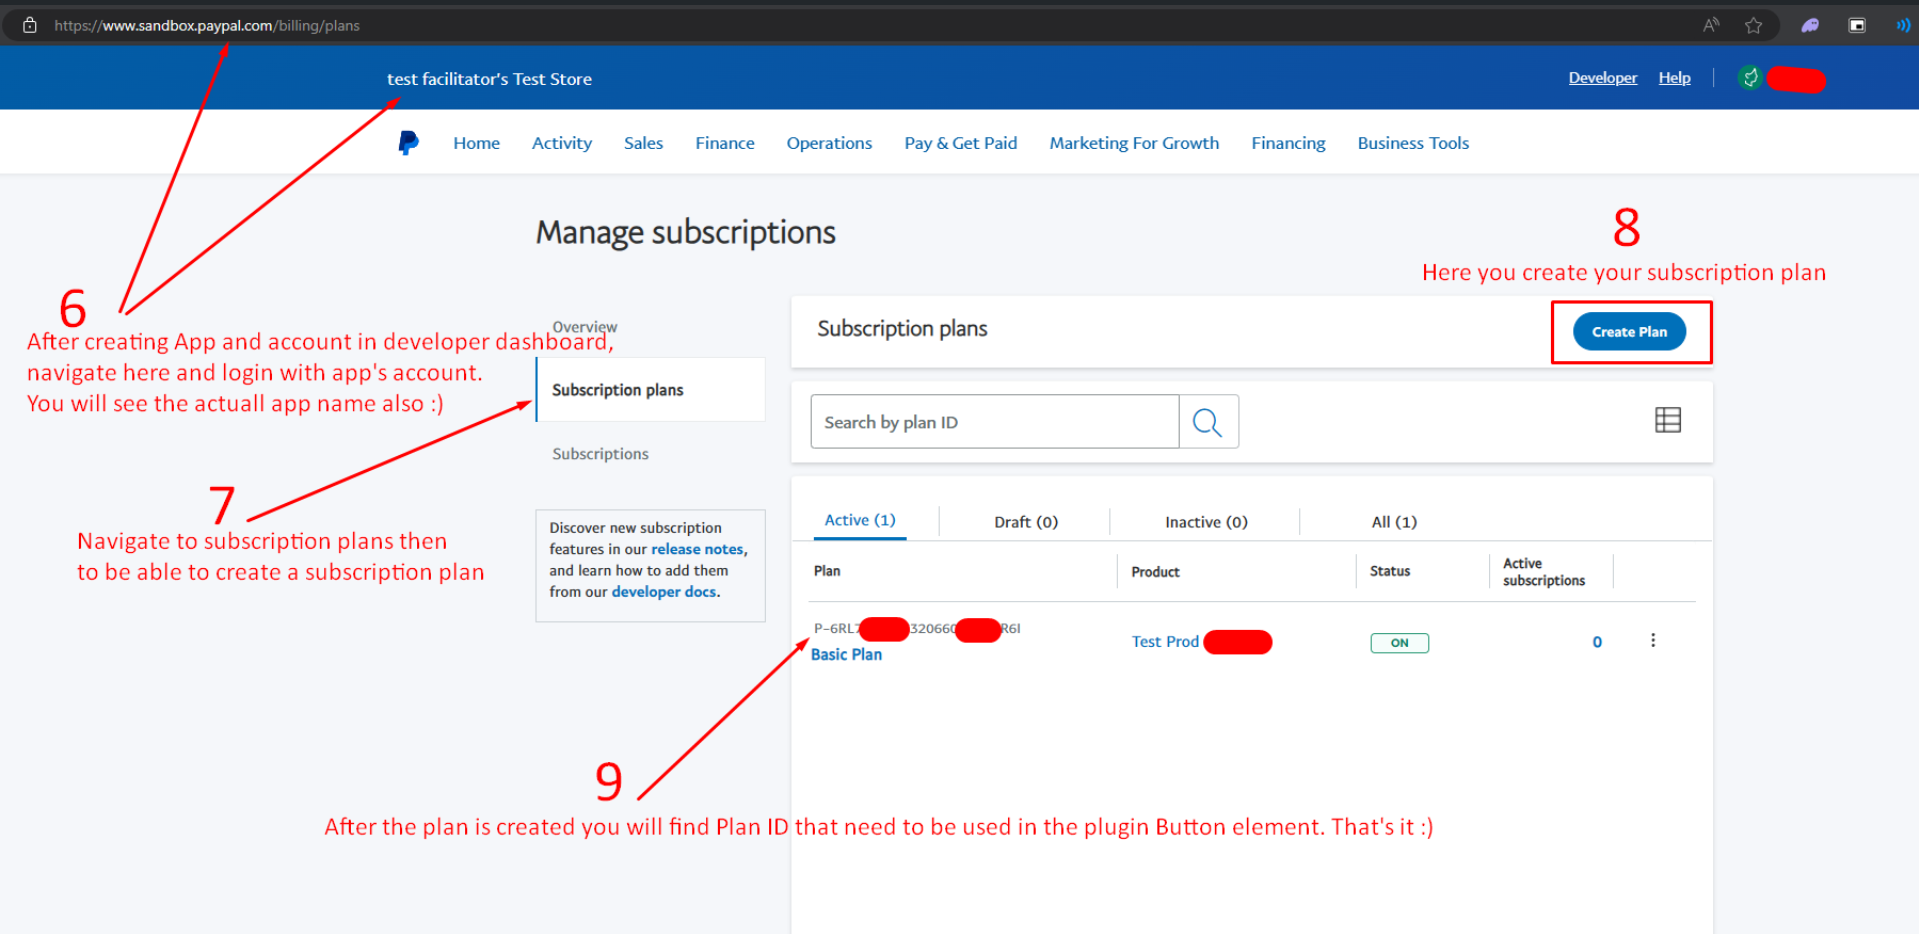Show the All (1) plans tab
The width and height of the screenshot is (1919, 934).
(x=1393, y=522)
